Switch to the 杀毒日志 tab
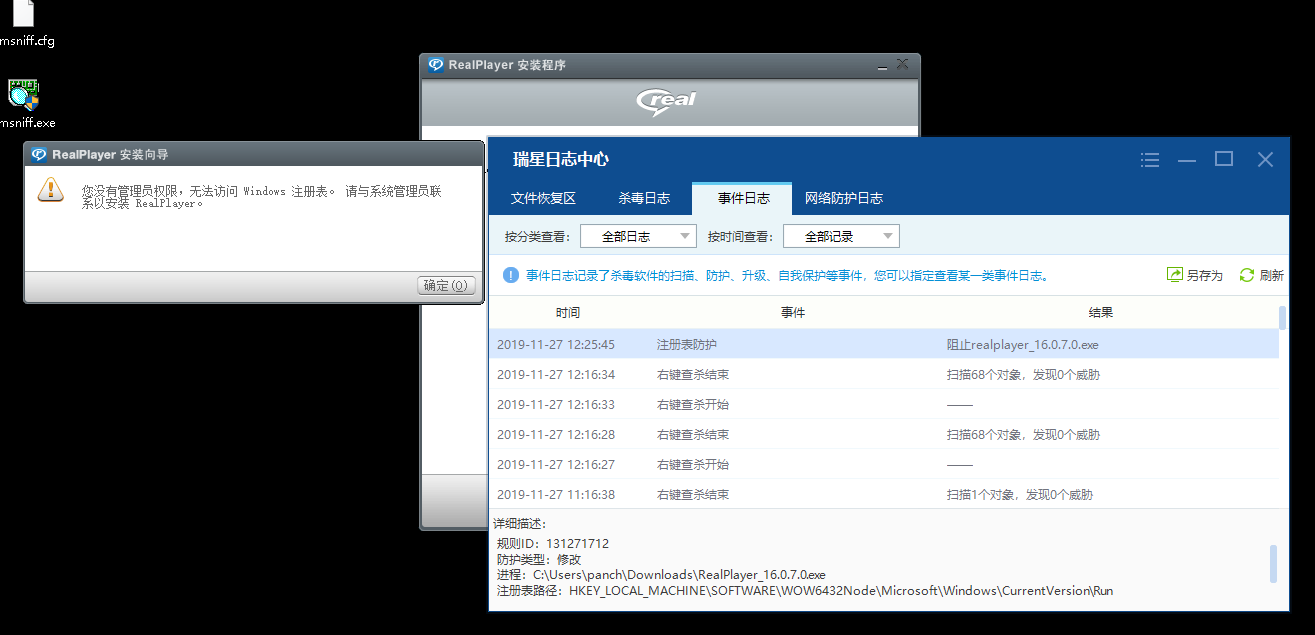 [644, 198]
